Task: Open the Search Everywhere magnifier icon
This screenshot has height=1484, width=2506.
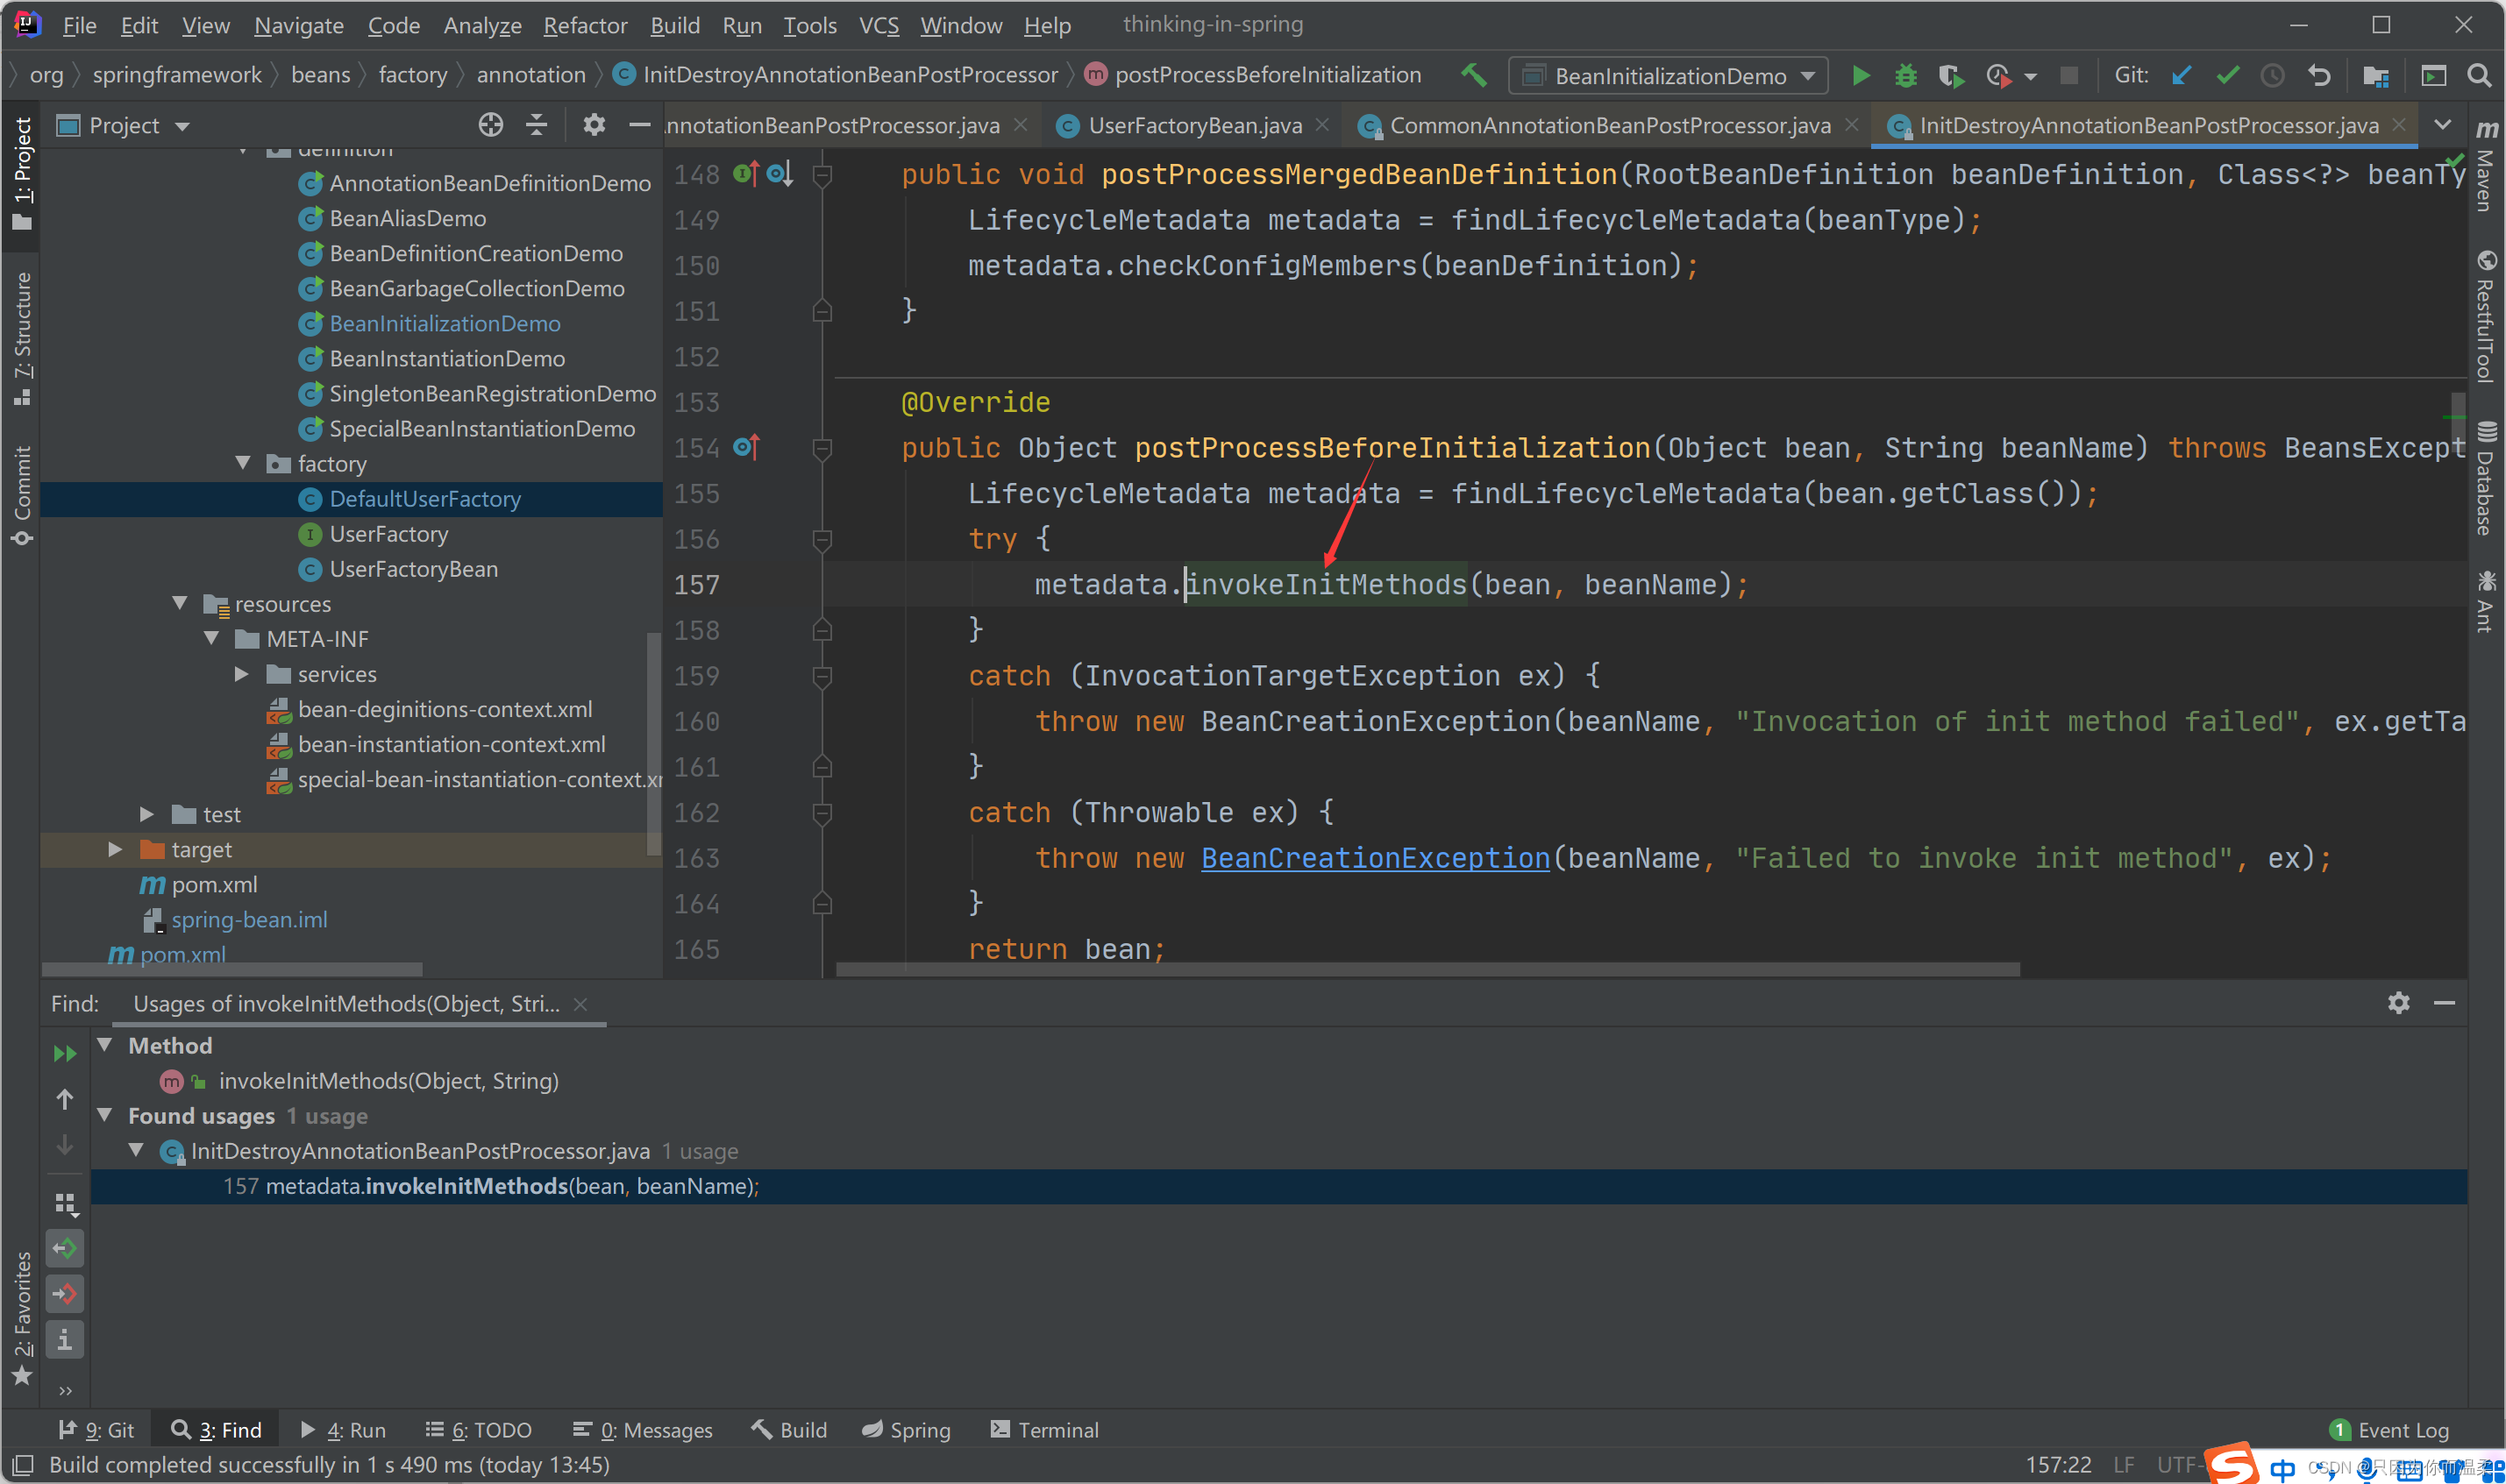Action: coord(2478,76)
